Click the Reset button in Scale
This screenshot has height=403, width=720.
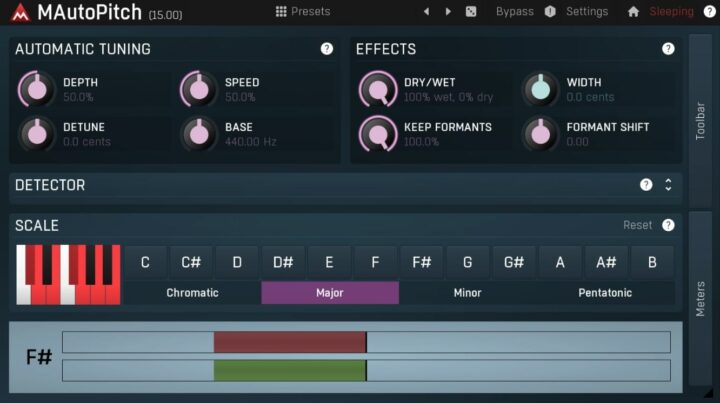[x=637, y=225]
